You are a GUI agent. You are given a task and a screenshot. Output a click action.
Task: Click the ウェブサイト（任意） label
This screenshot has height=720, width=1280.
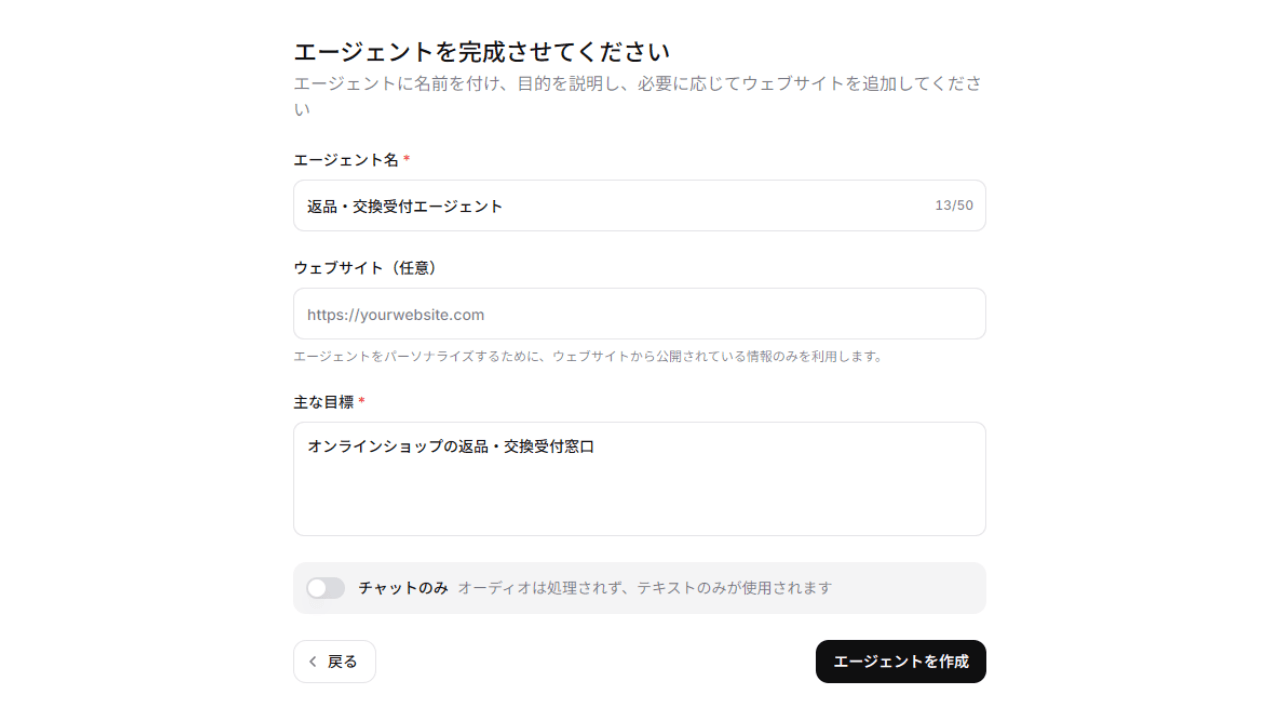click(x=366, y=268)
